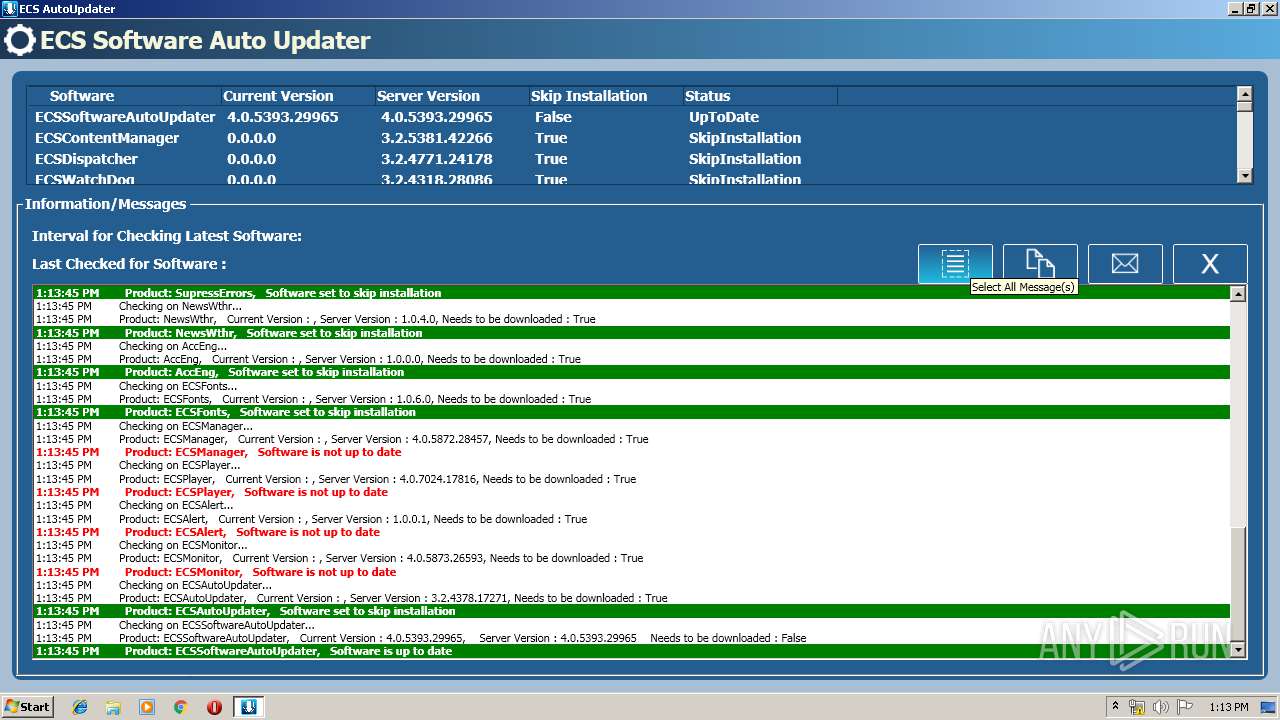This screenshot has width=1280, height=720.
Task: Select green ECSAutoUpdater skip installation message
Action: [x=632, y=611]
